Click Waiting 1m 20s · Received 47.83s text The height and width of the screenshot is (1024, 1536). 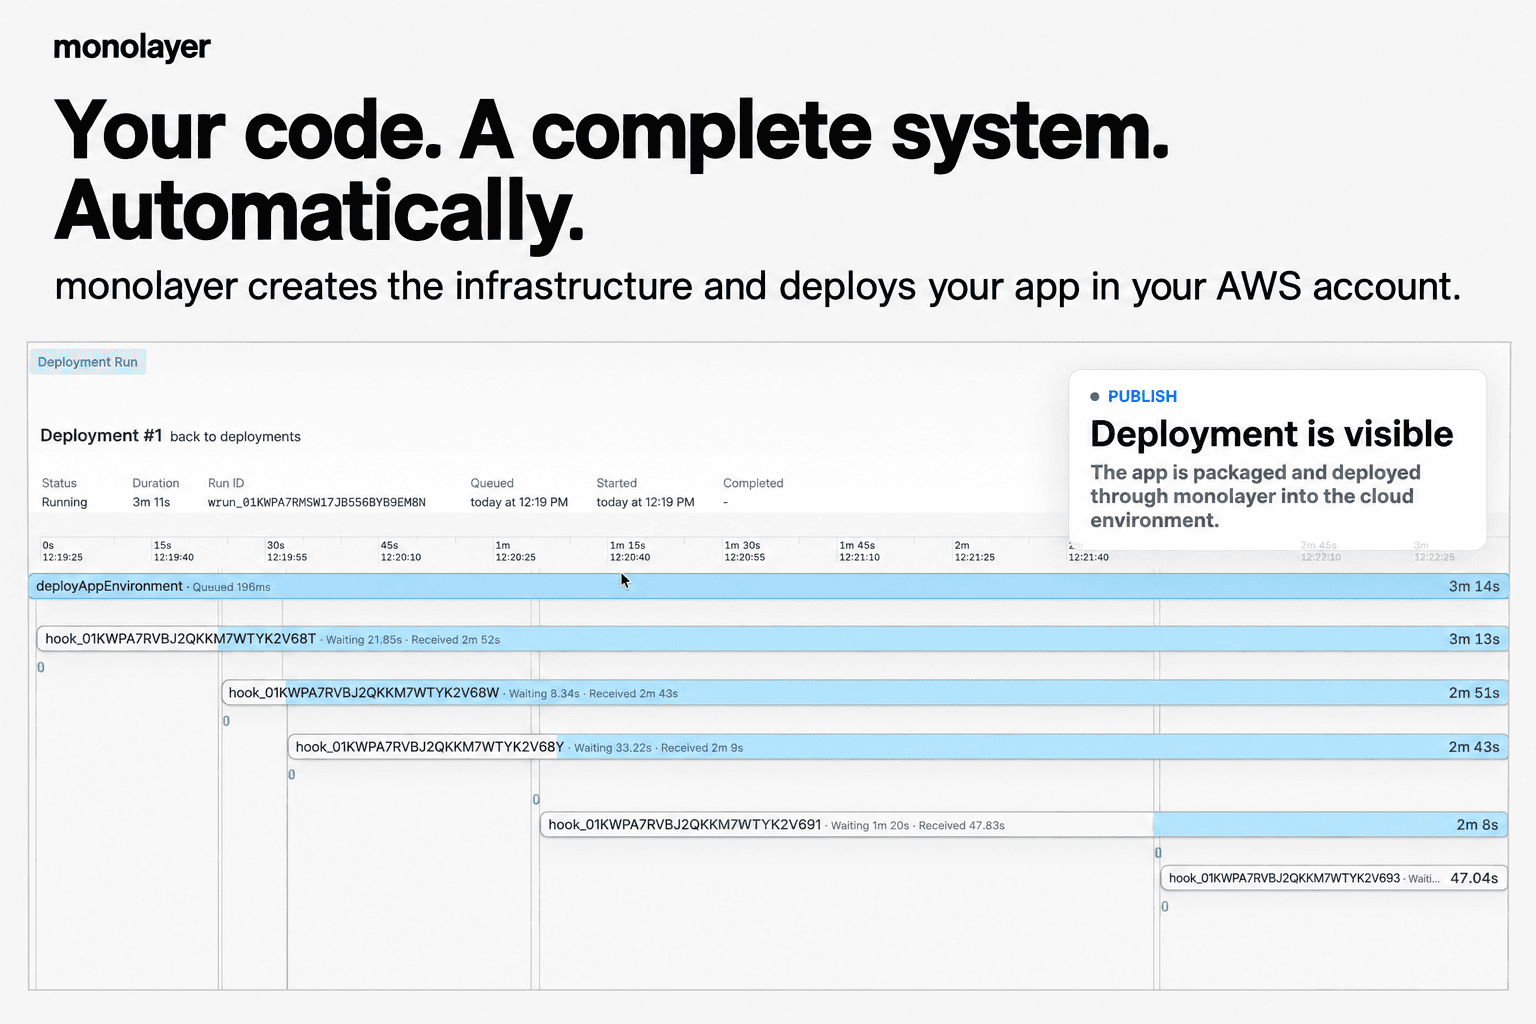[x=917, y=826]
